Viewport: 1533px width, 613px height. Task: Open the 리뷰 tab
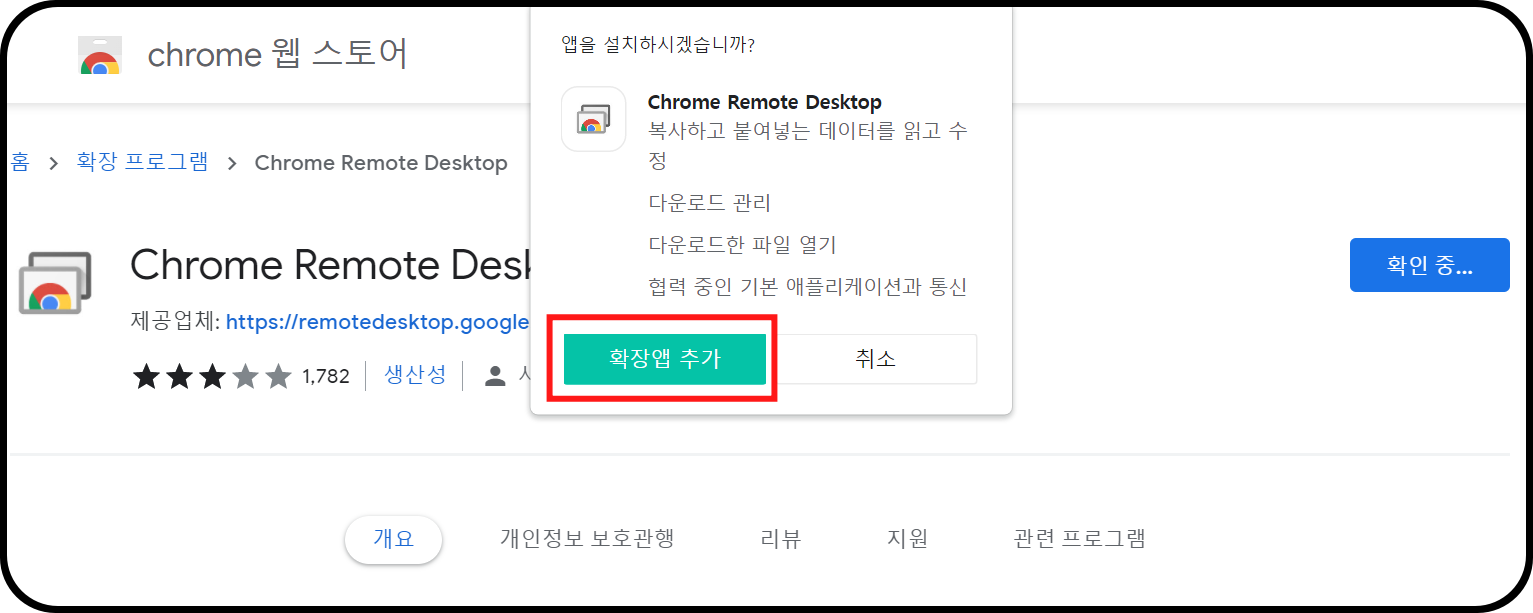[780, 538]
